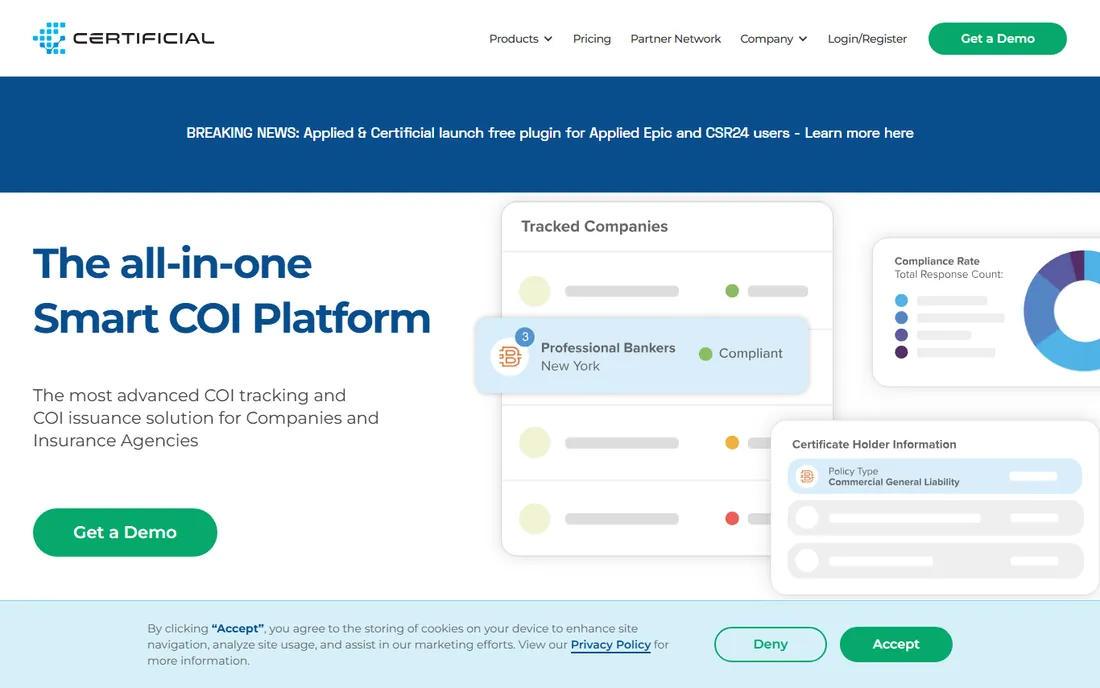Expand the Company dropdown chevron
Image resolution: width=1100 pixels, height=688 pixels.
[x=803, y=39]
